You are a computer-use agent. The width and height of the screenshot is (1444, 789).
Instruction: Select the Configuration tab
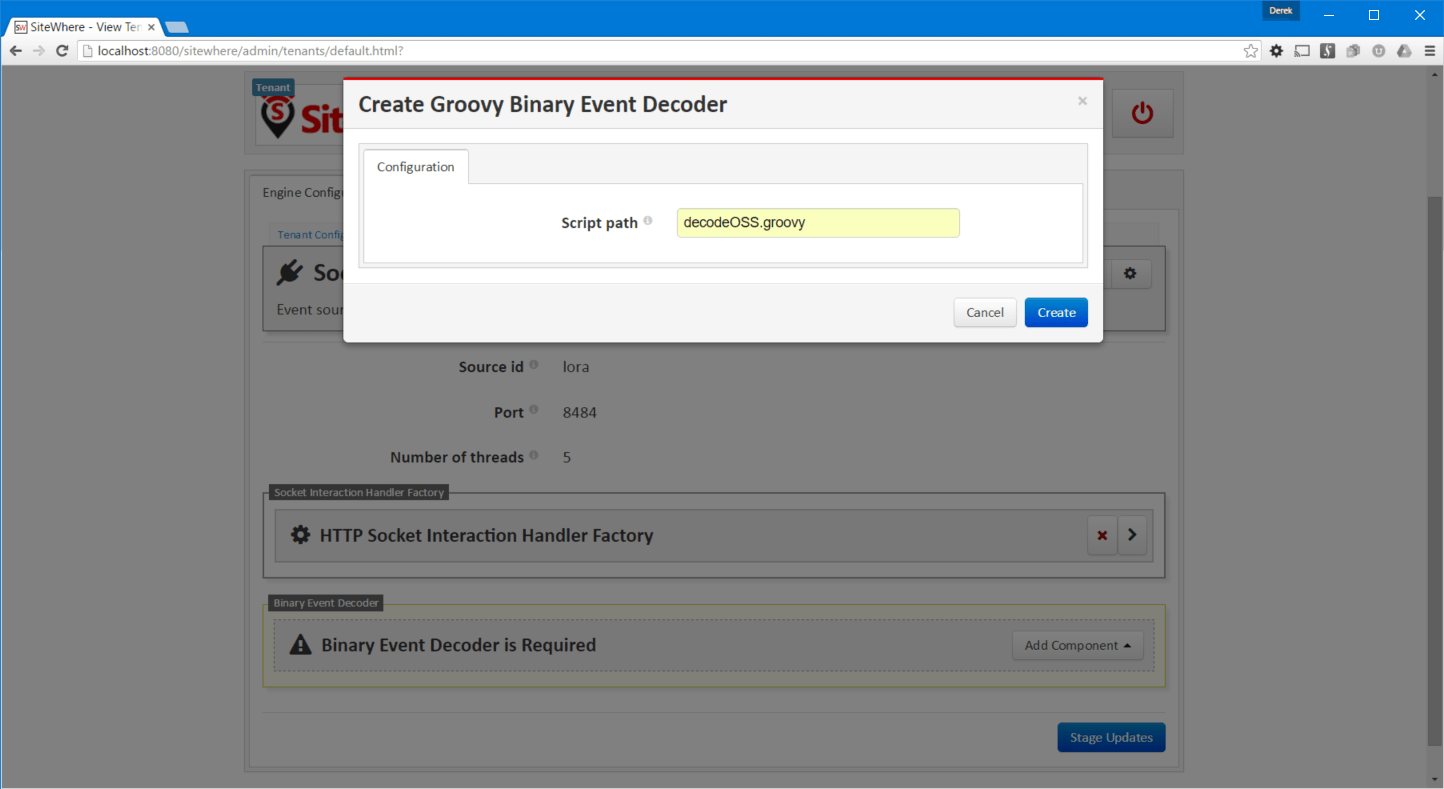[415, 166]
